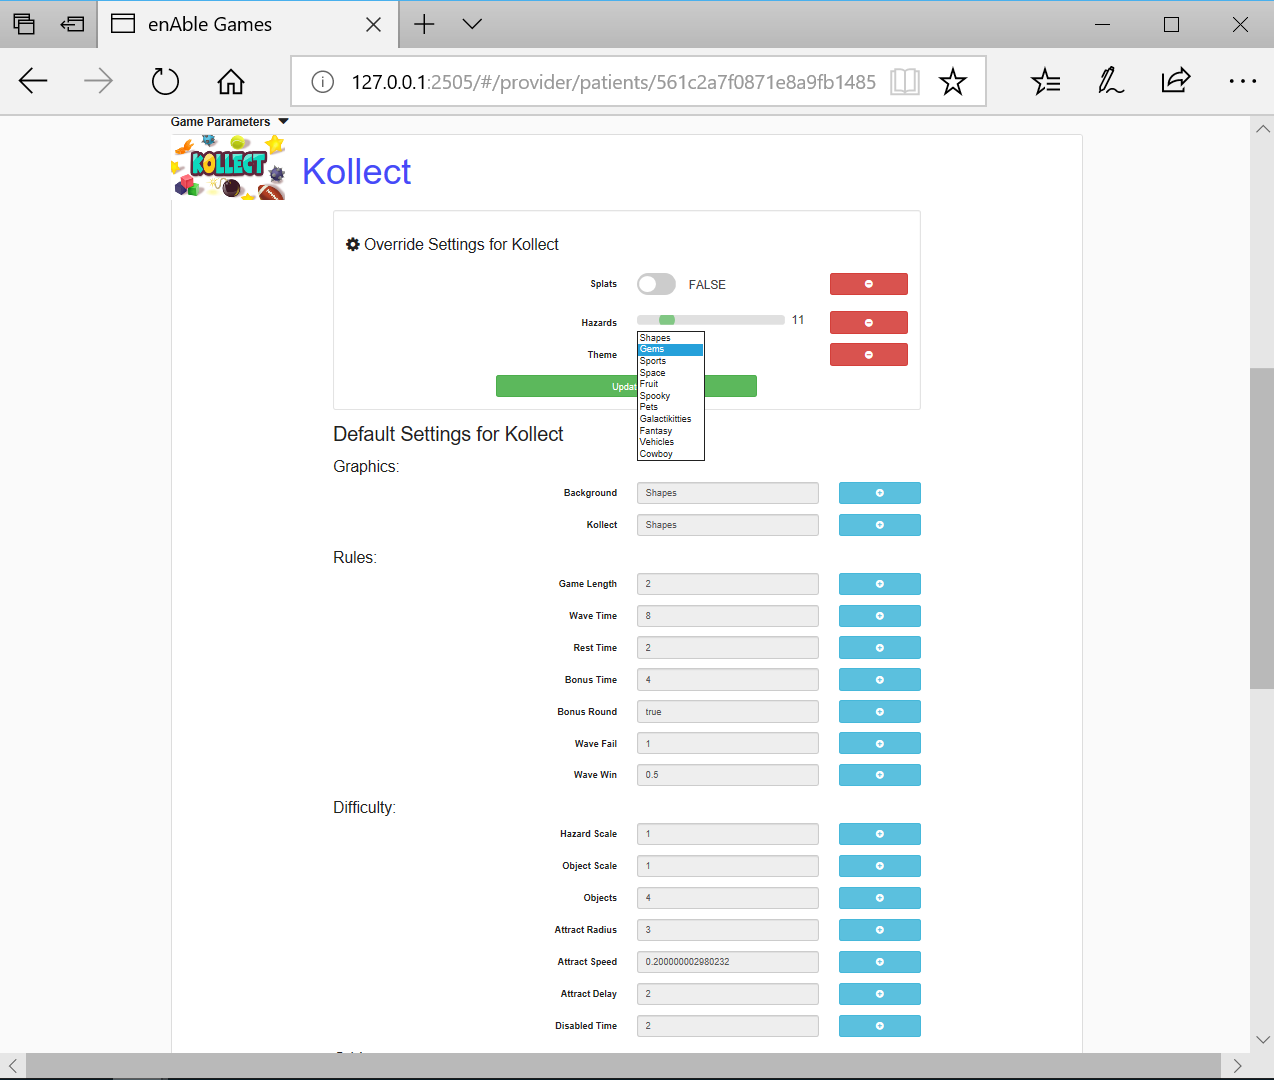
Task: Add override for Wave Win
Action: pyautogui.click(x=880, y=775)
